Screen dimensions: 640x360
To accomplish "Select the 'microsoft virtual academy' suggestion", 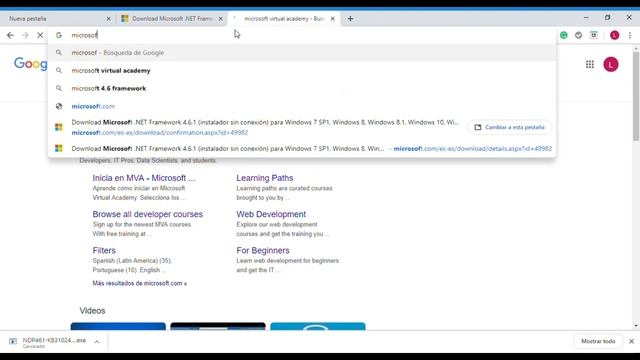I will click(302, 71).
